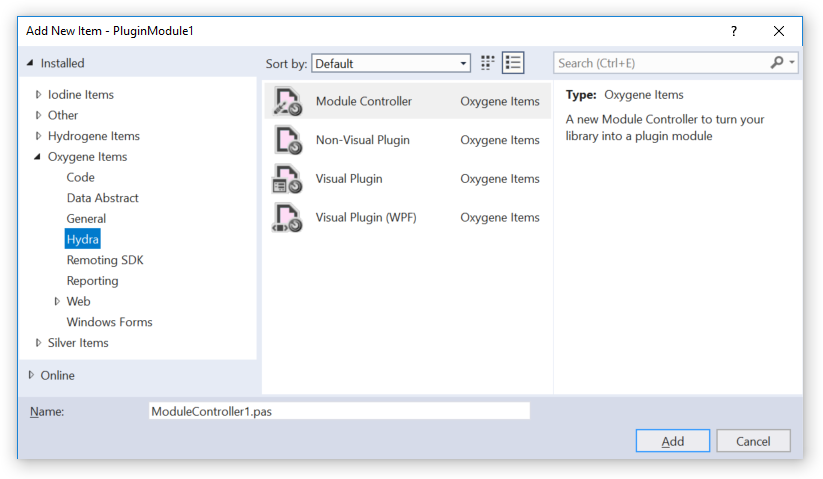Select the Code category
This screenshot has width=823, height=479.
coord(80,177)
